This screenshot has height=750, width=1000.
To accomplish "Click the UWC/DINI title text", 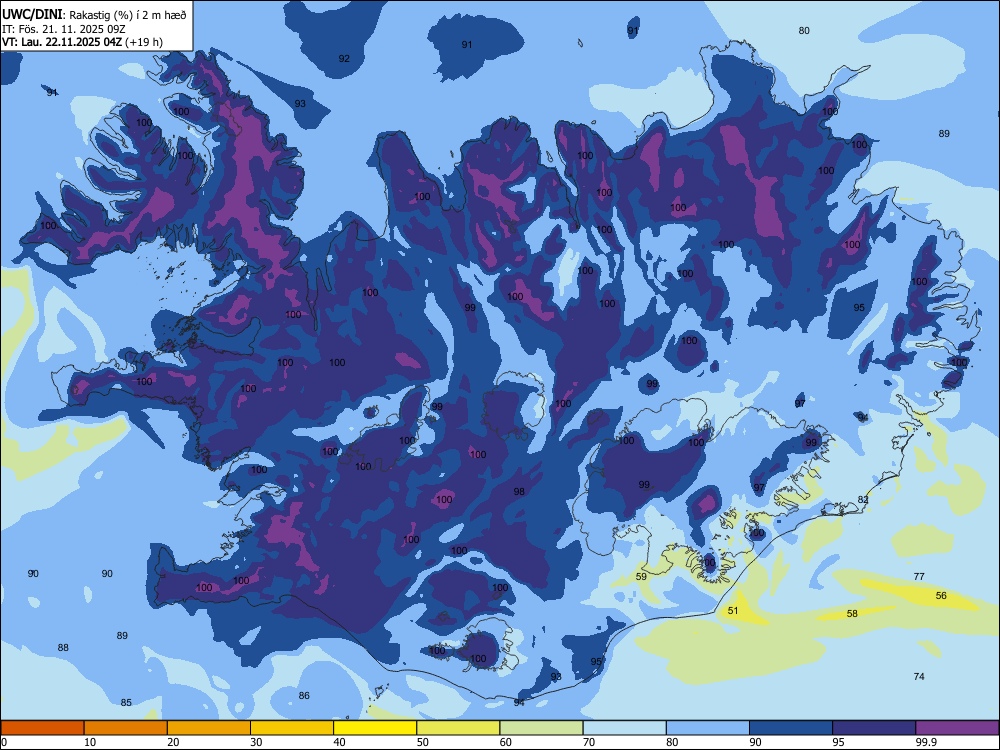I will [32, 15].
